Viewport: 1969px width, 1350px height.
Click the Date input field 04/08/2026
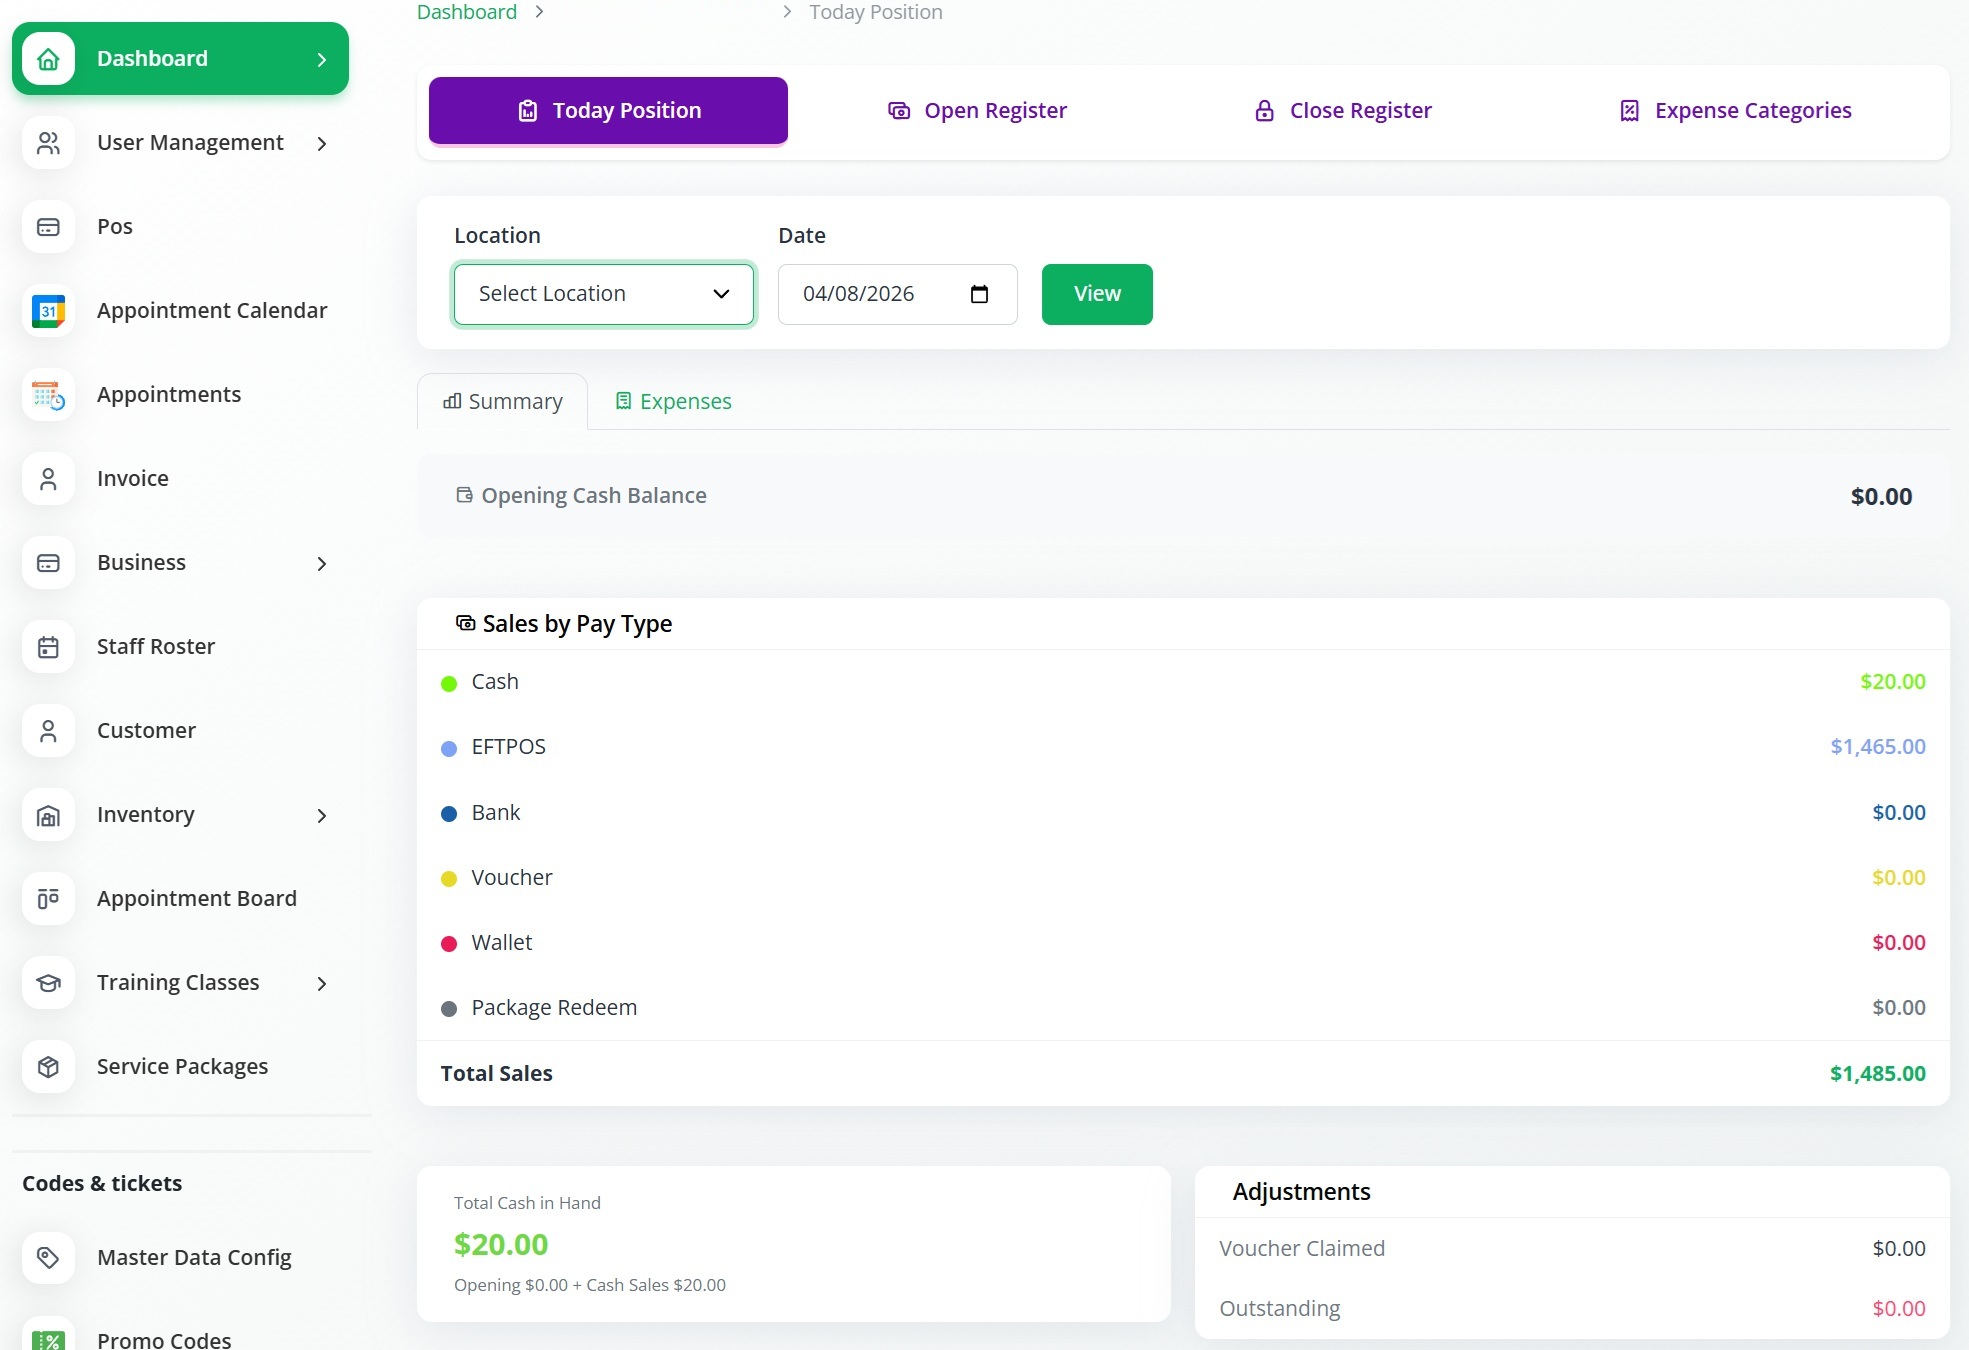[x=898, y=294]
